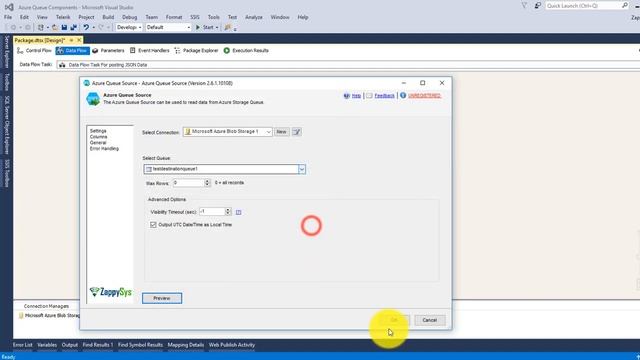Screen dimensions: 640x360
Task: Click the Save icon in the toolbar
Action: [x=64, y=27]
